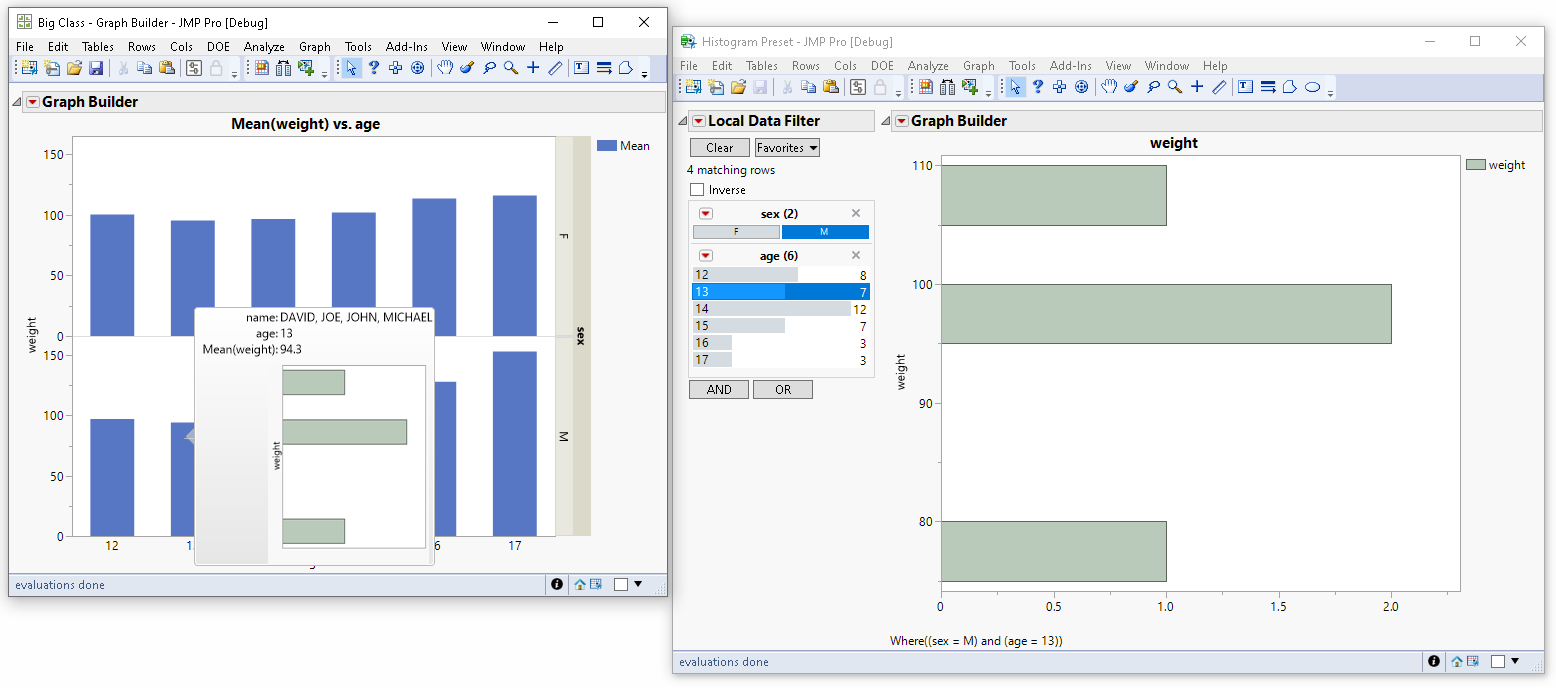Click the blue Mean legend swatch
The height and width of the screenshot is (688, 1556).
point(606,146)
